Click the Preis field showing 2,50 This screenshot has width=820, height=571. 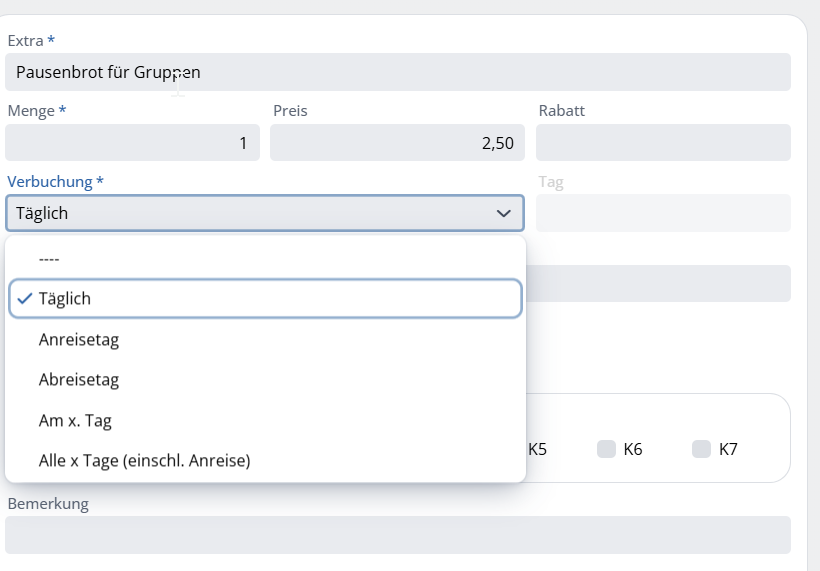397,143
